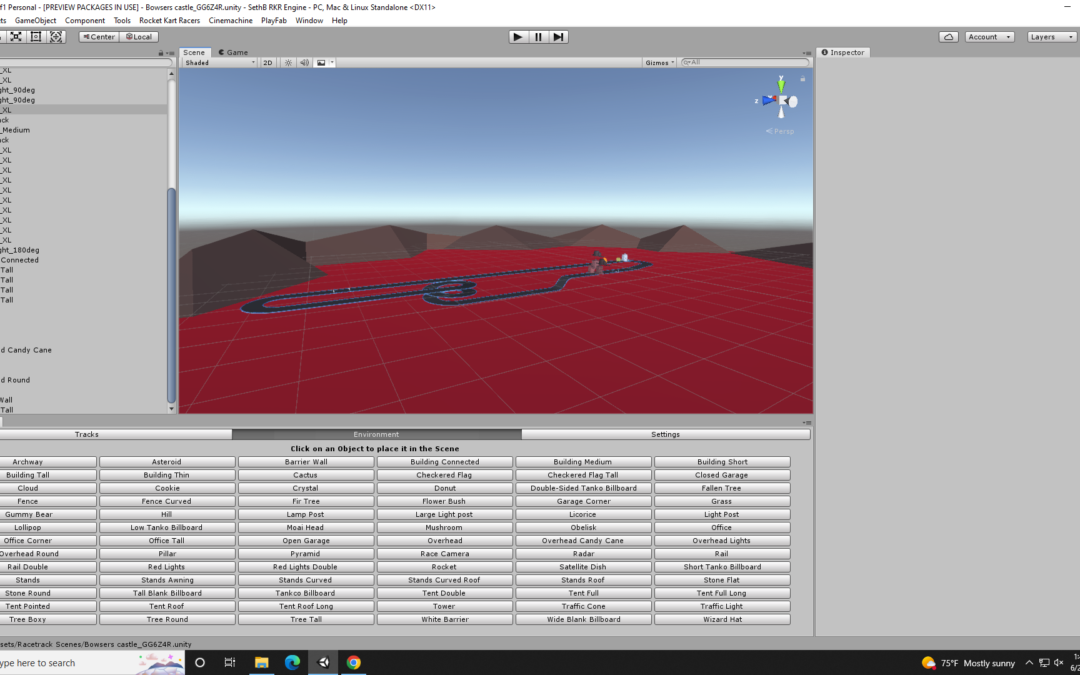Select the Rect transform tool
Screen dimensions: 1080x675
coord(36,37)
